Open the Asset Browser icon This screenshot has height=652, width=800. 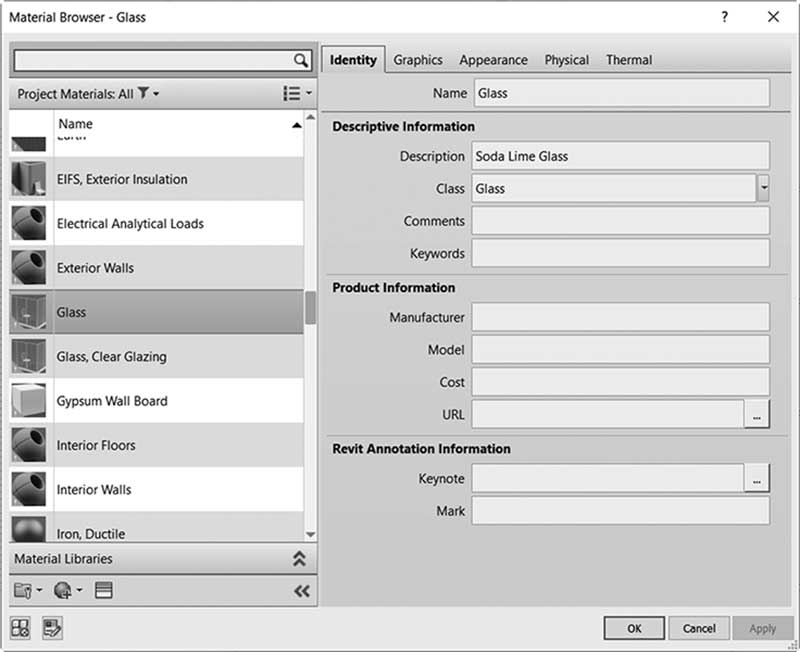point(20,628)
